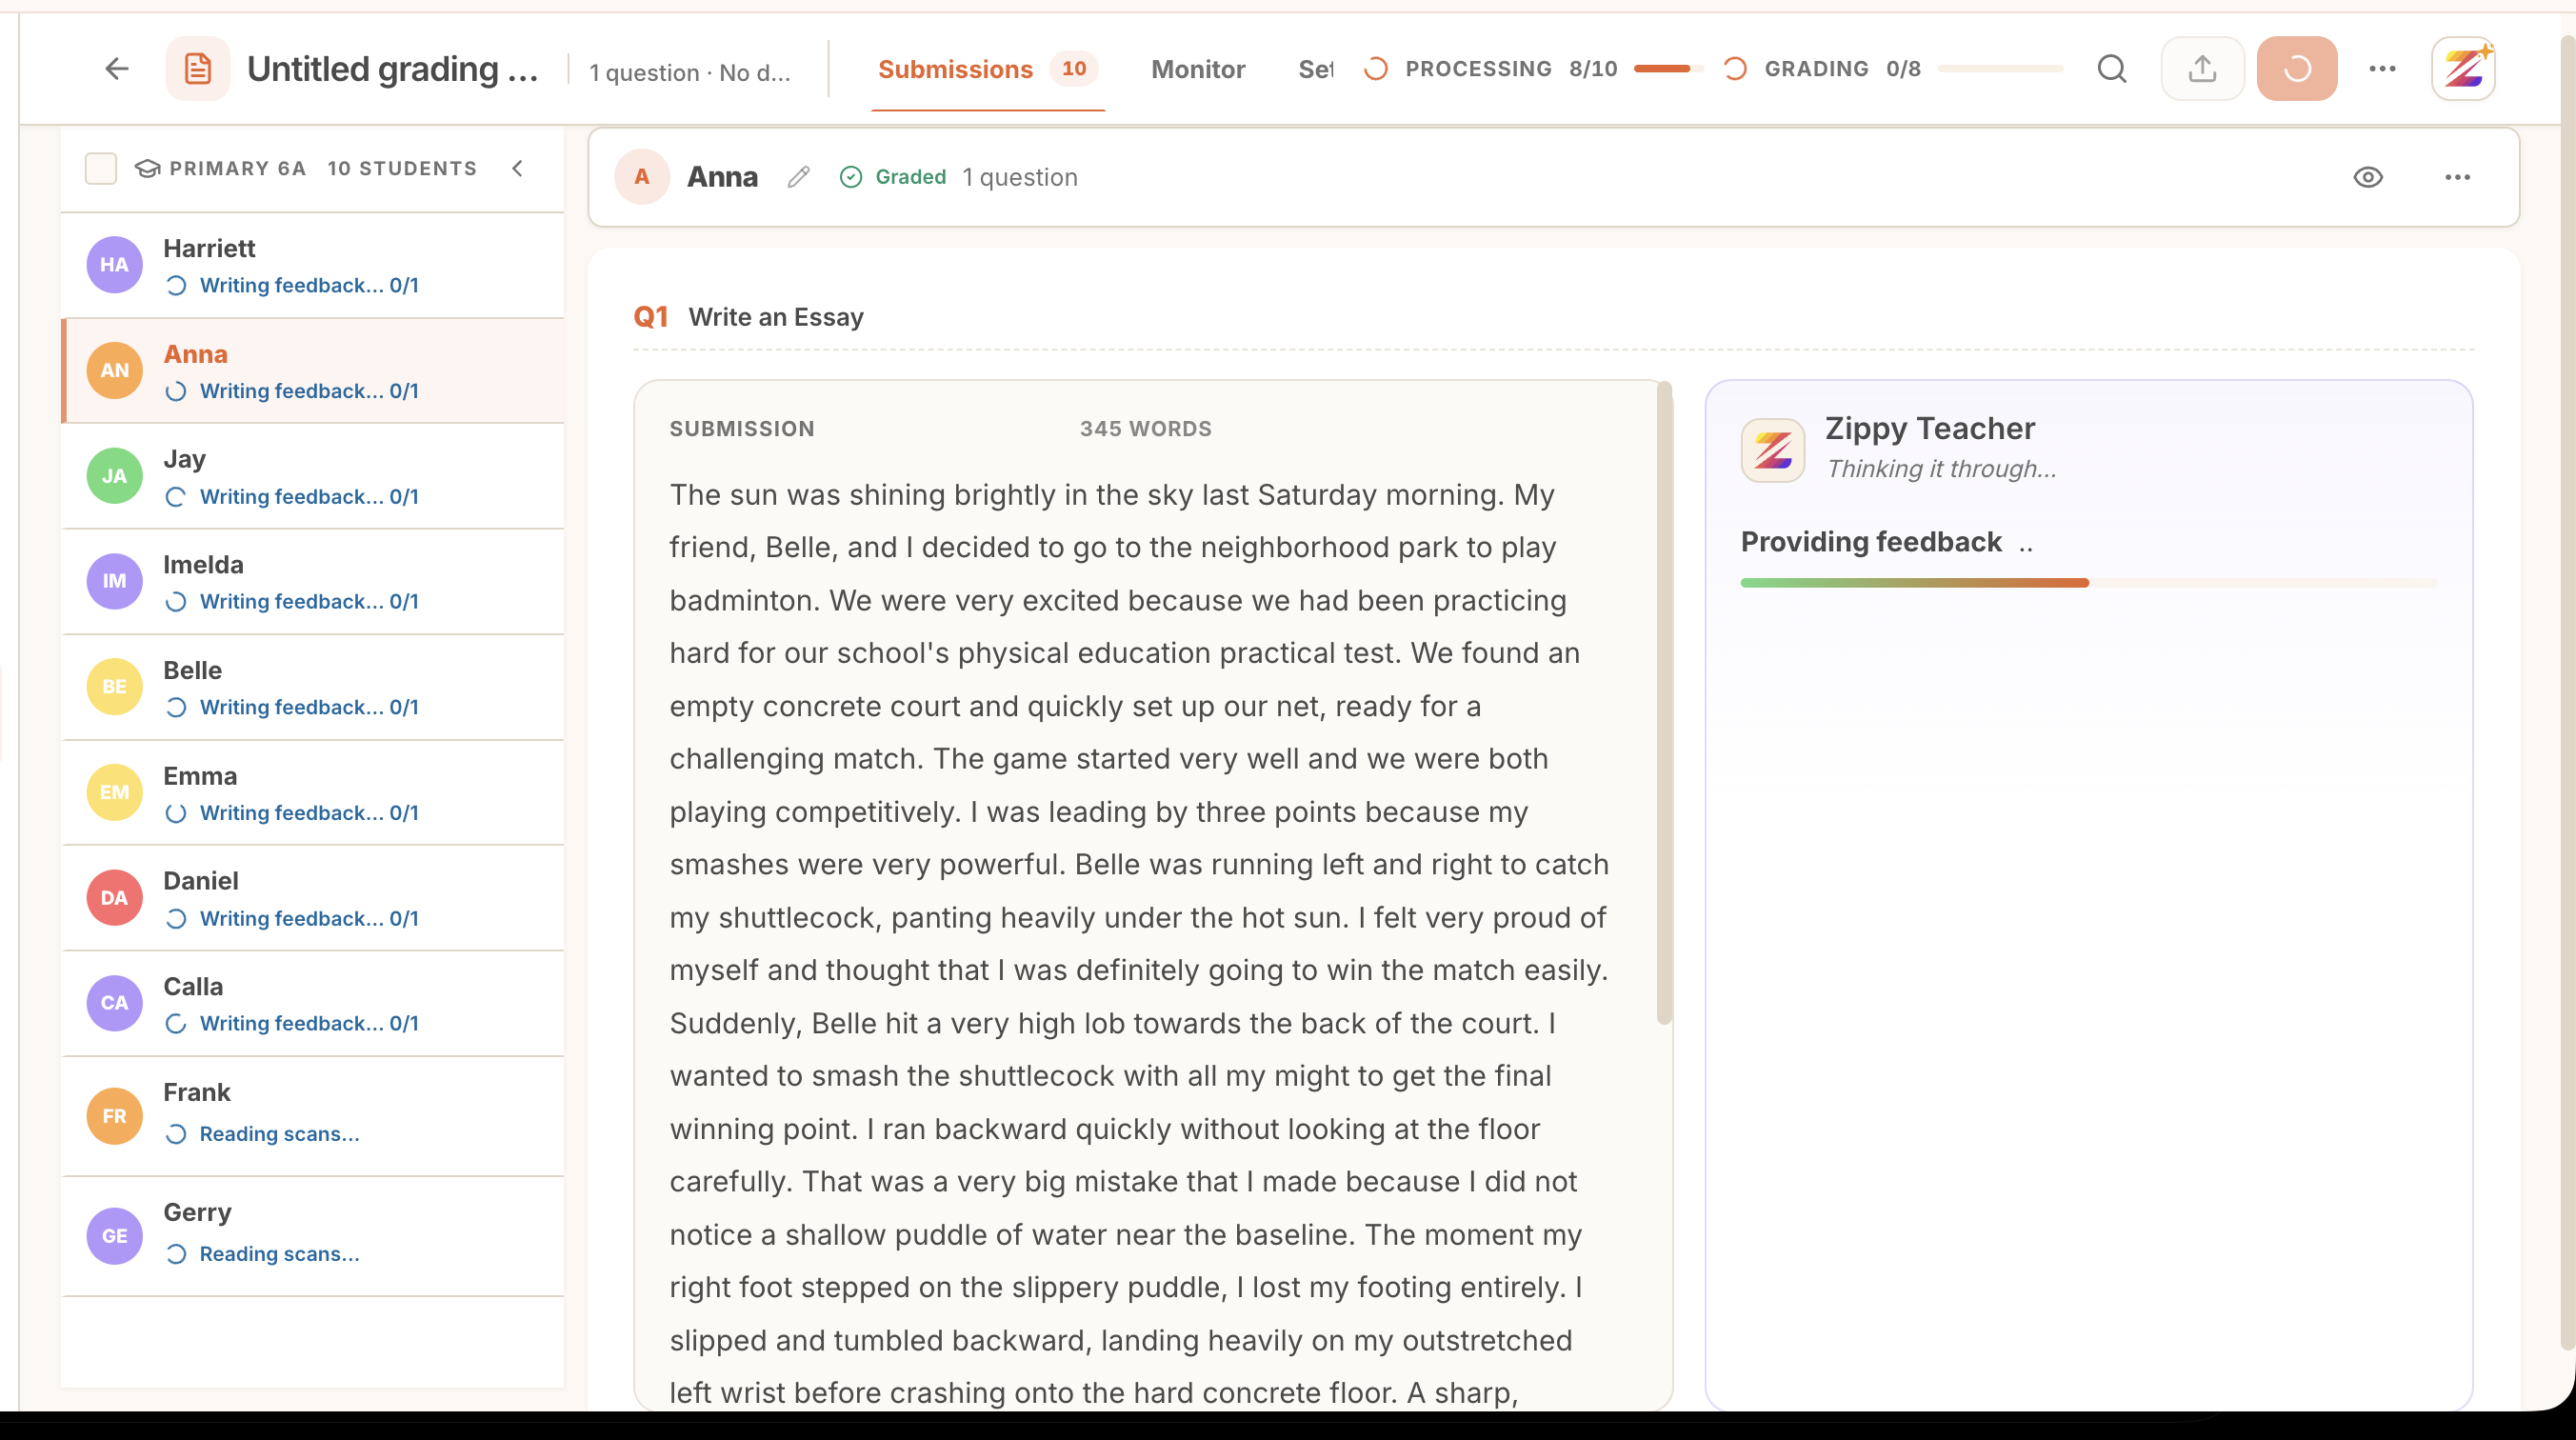Open Anna's submission more options menu
The height and width of the screenshot is (1440, 2576).
[2458, 177]
